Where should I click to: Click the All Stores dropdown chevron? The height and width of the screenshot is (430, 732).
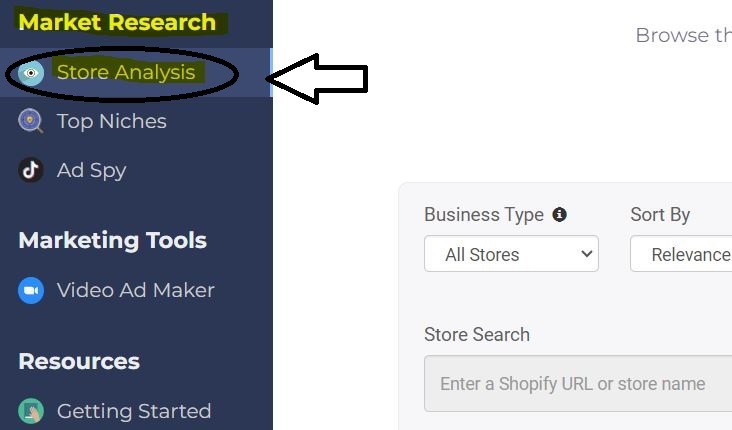(586, 254)
